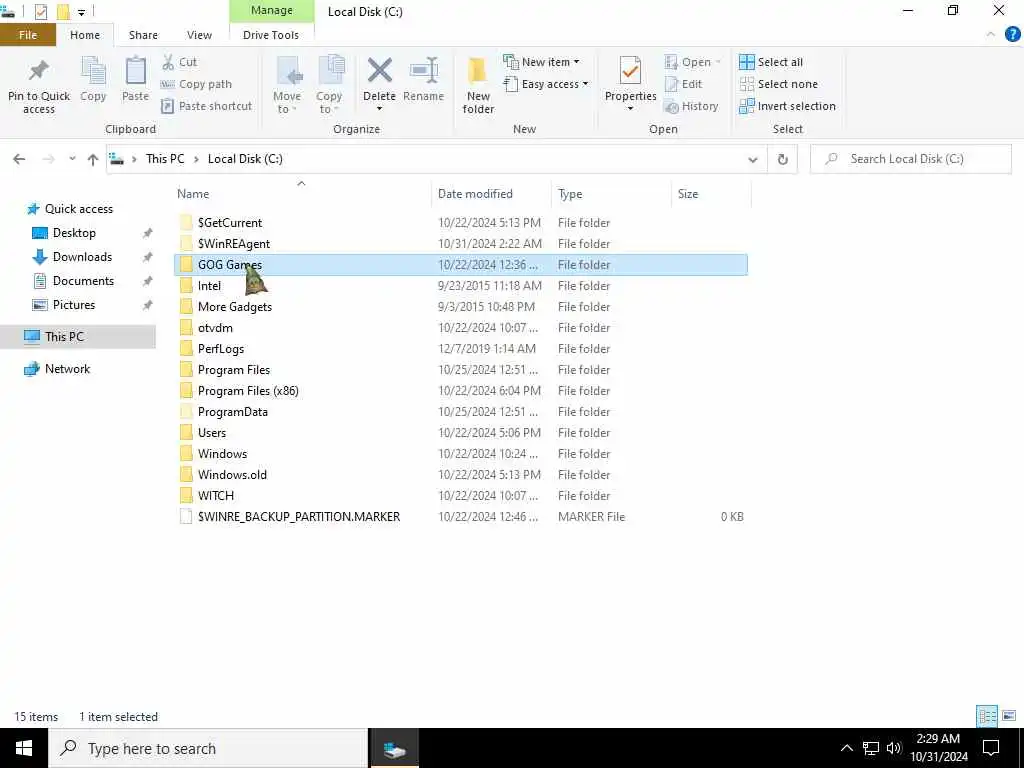Screen dimensions: 1024x768
Task: Select all items in folder
Action: pyautogui.click(x=771, y=62)
